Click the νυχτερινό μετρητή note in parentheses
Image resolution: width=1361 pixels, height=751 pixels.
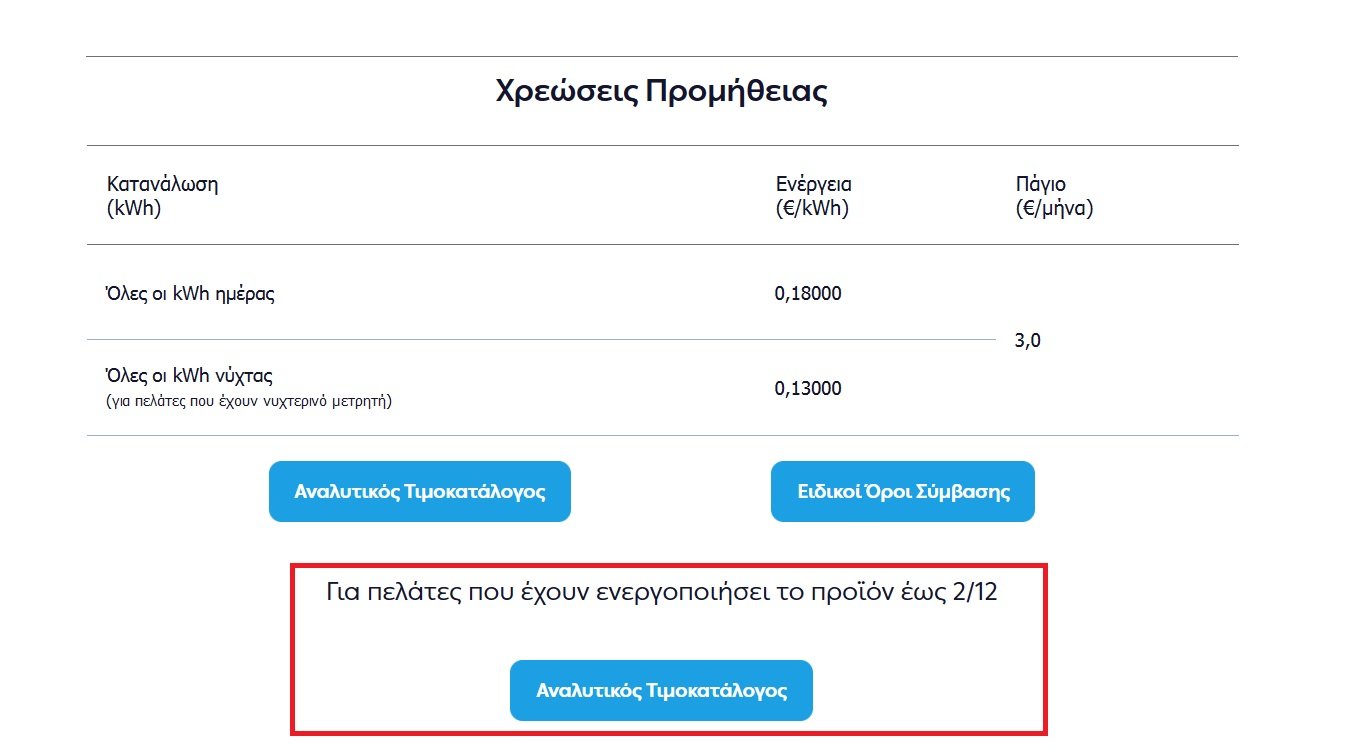(x=249, y=402)
